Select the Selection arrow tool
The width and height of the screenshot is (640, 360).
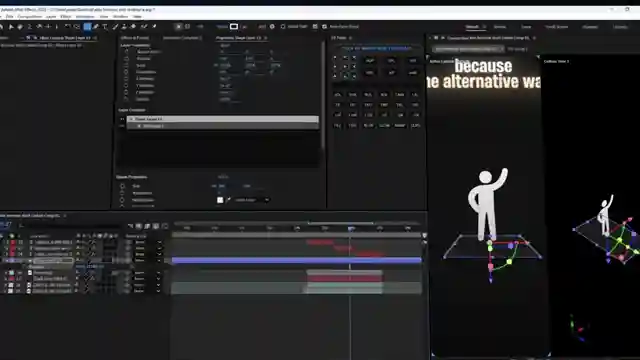coord(11,27)
